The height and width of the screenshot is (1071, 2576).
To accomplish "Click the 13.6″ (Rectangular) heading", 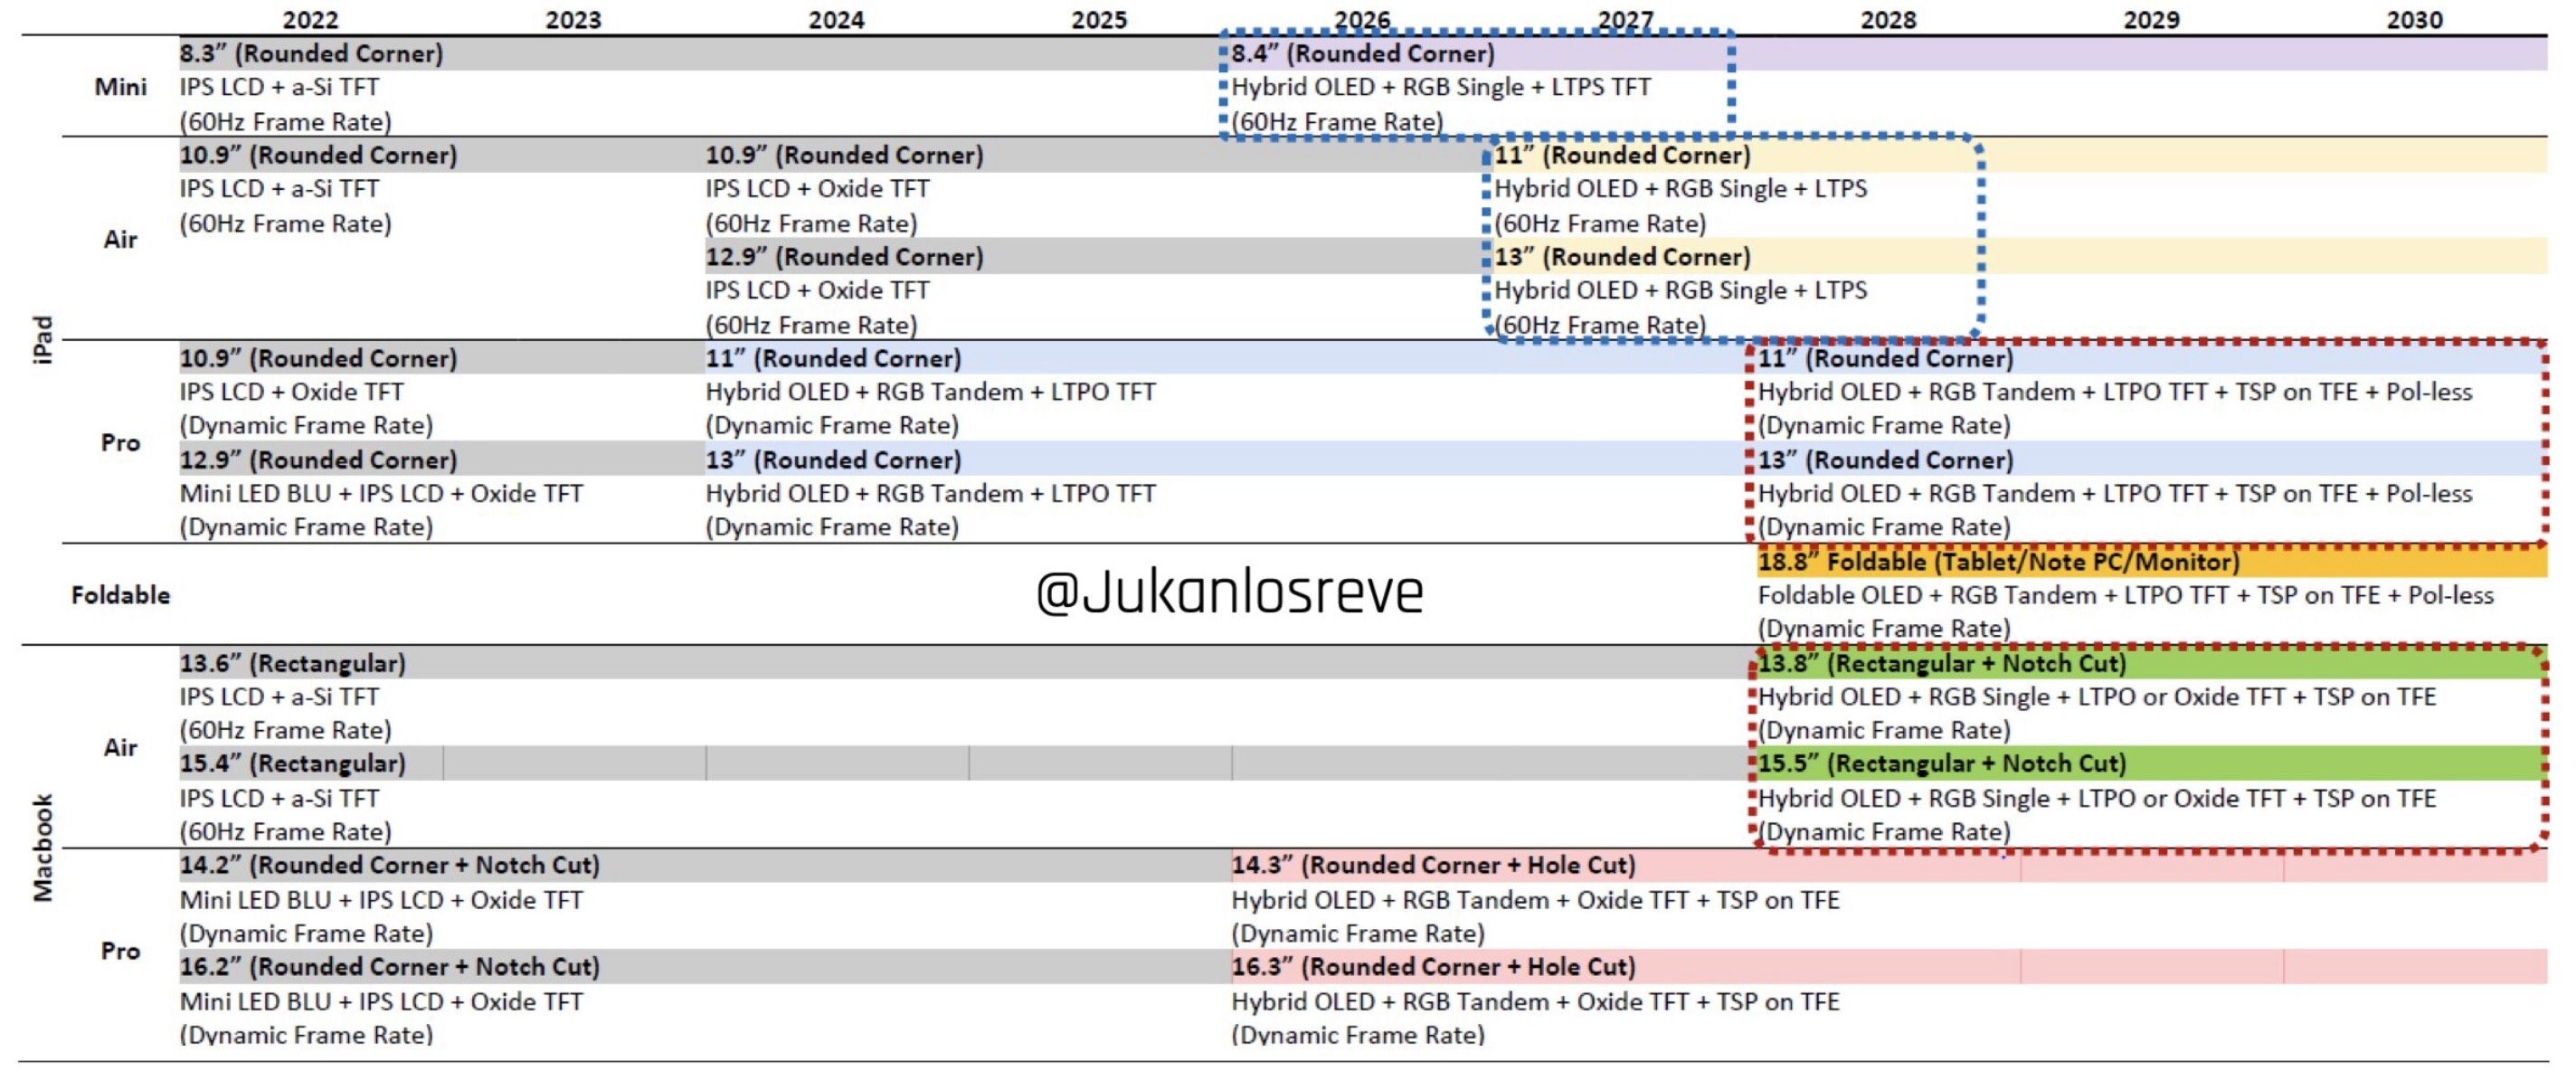I will coord(292,663).
